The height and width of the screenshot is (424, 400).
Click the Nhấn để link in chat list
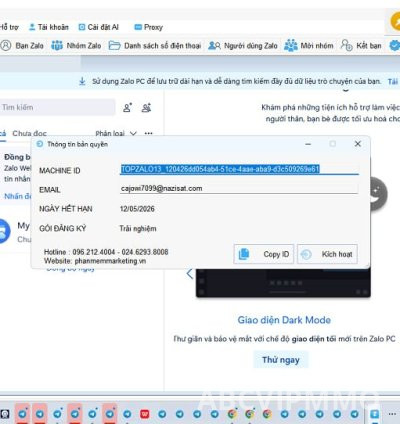17,196
